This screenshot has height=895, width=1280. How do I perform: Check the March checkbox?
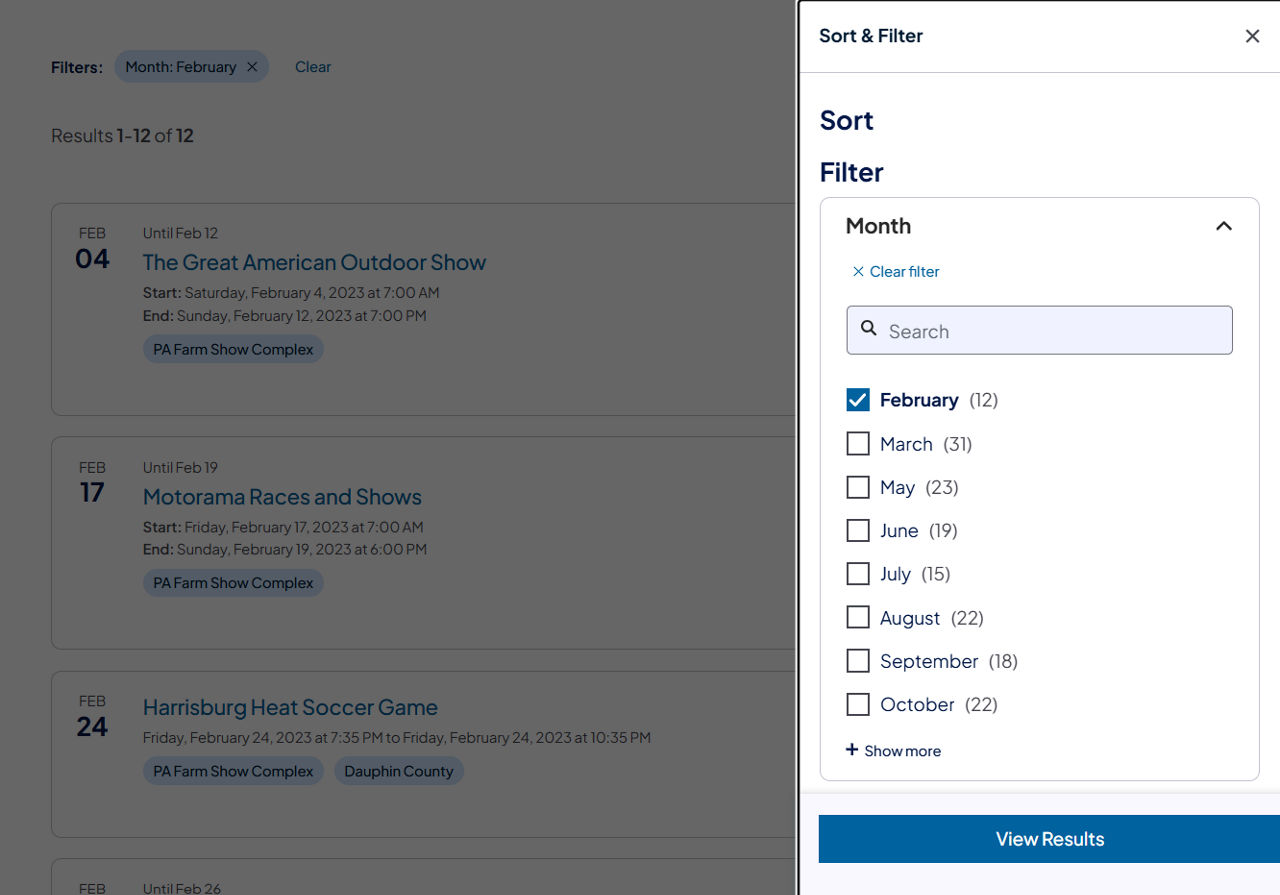[x=858, y=443]
